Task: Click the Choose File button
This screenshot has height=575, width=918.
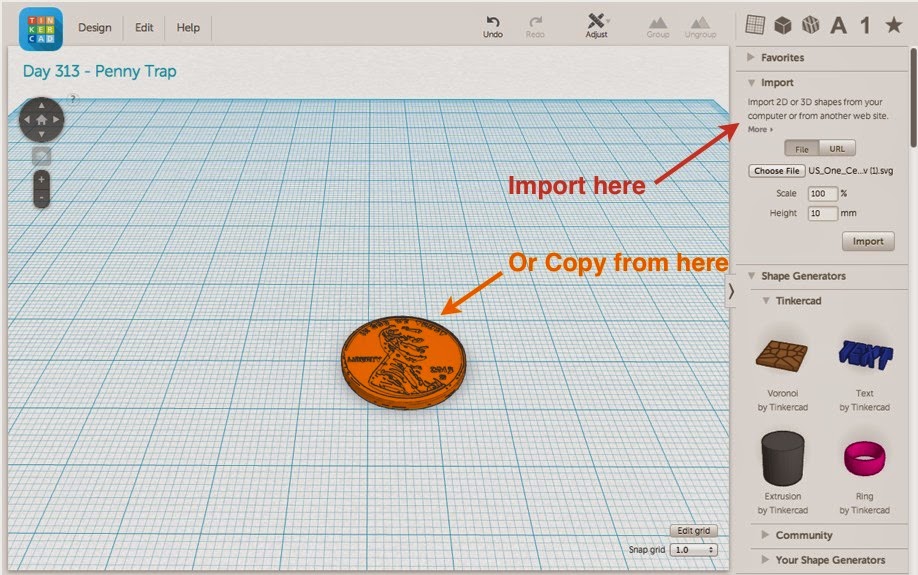Action: click(776, 171)
